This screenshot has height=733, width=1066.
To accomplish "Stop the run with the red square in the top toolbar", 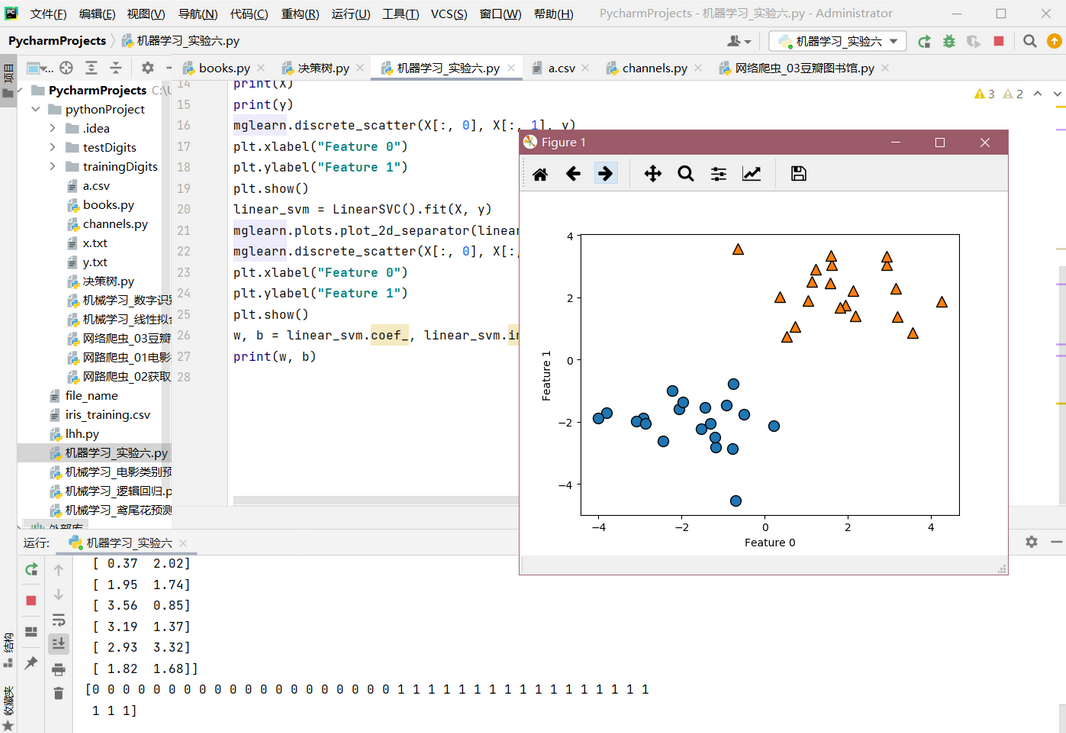I will pos(998,41).
